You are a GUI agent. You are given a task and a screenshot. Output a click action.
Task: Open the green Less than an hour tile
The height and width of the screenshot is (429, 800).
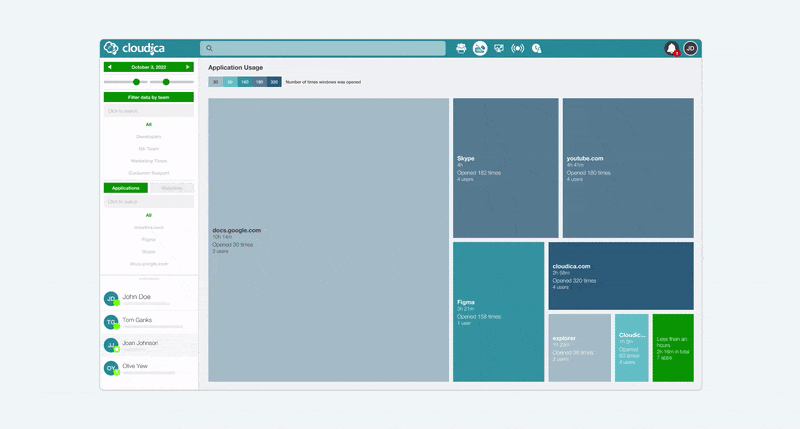pos(673,347)
